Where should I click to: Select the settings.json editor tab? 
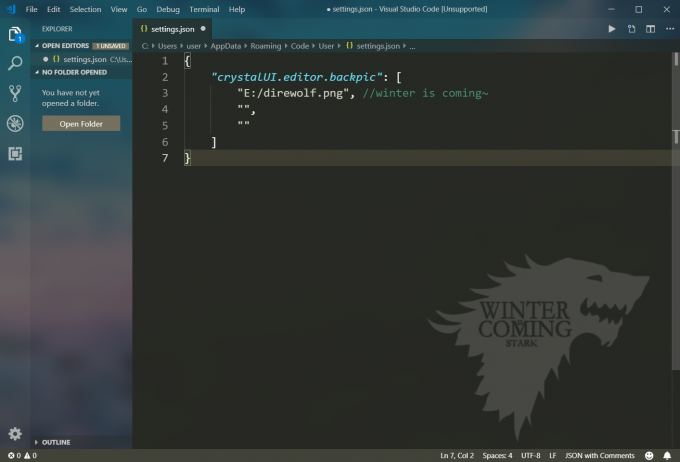172,29
